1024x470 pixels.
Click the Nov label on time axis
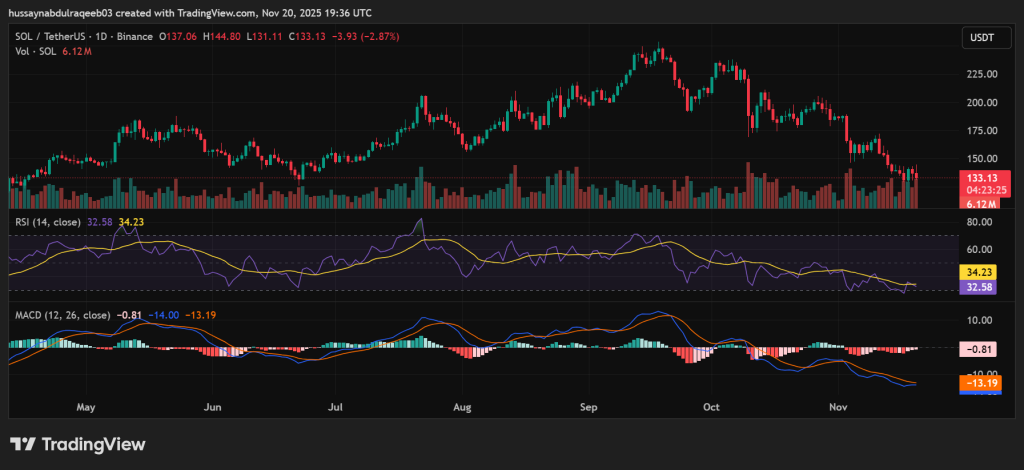click(x=837, y=408)
